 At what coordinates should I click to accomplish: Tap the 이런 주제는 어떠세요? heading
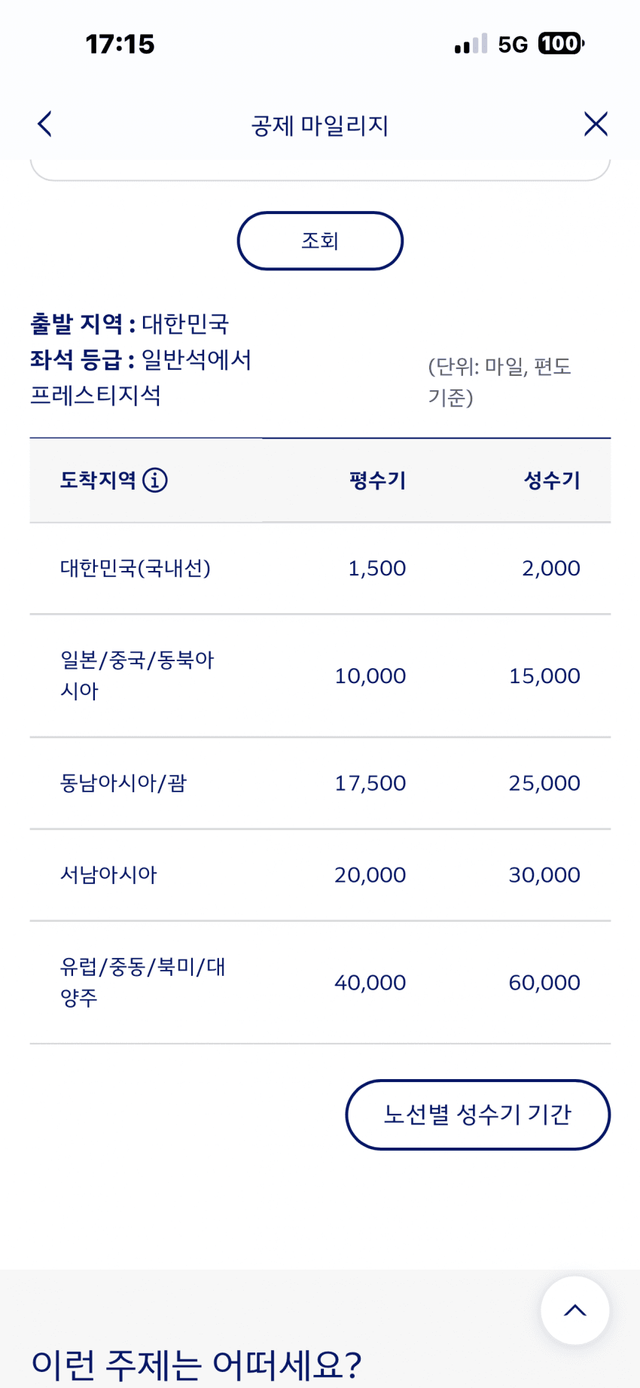pyautogui.click(x=196, y=1363)
